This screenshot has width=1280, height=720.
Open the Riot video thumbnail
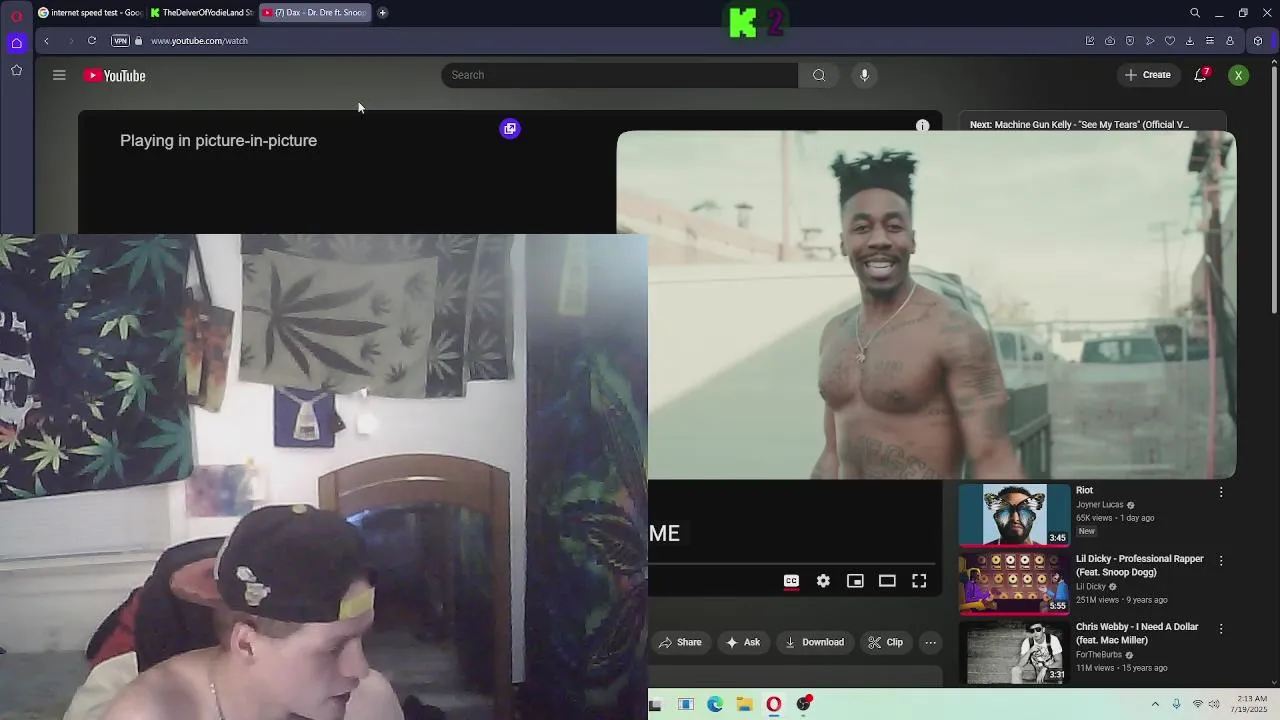1014,515
